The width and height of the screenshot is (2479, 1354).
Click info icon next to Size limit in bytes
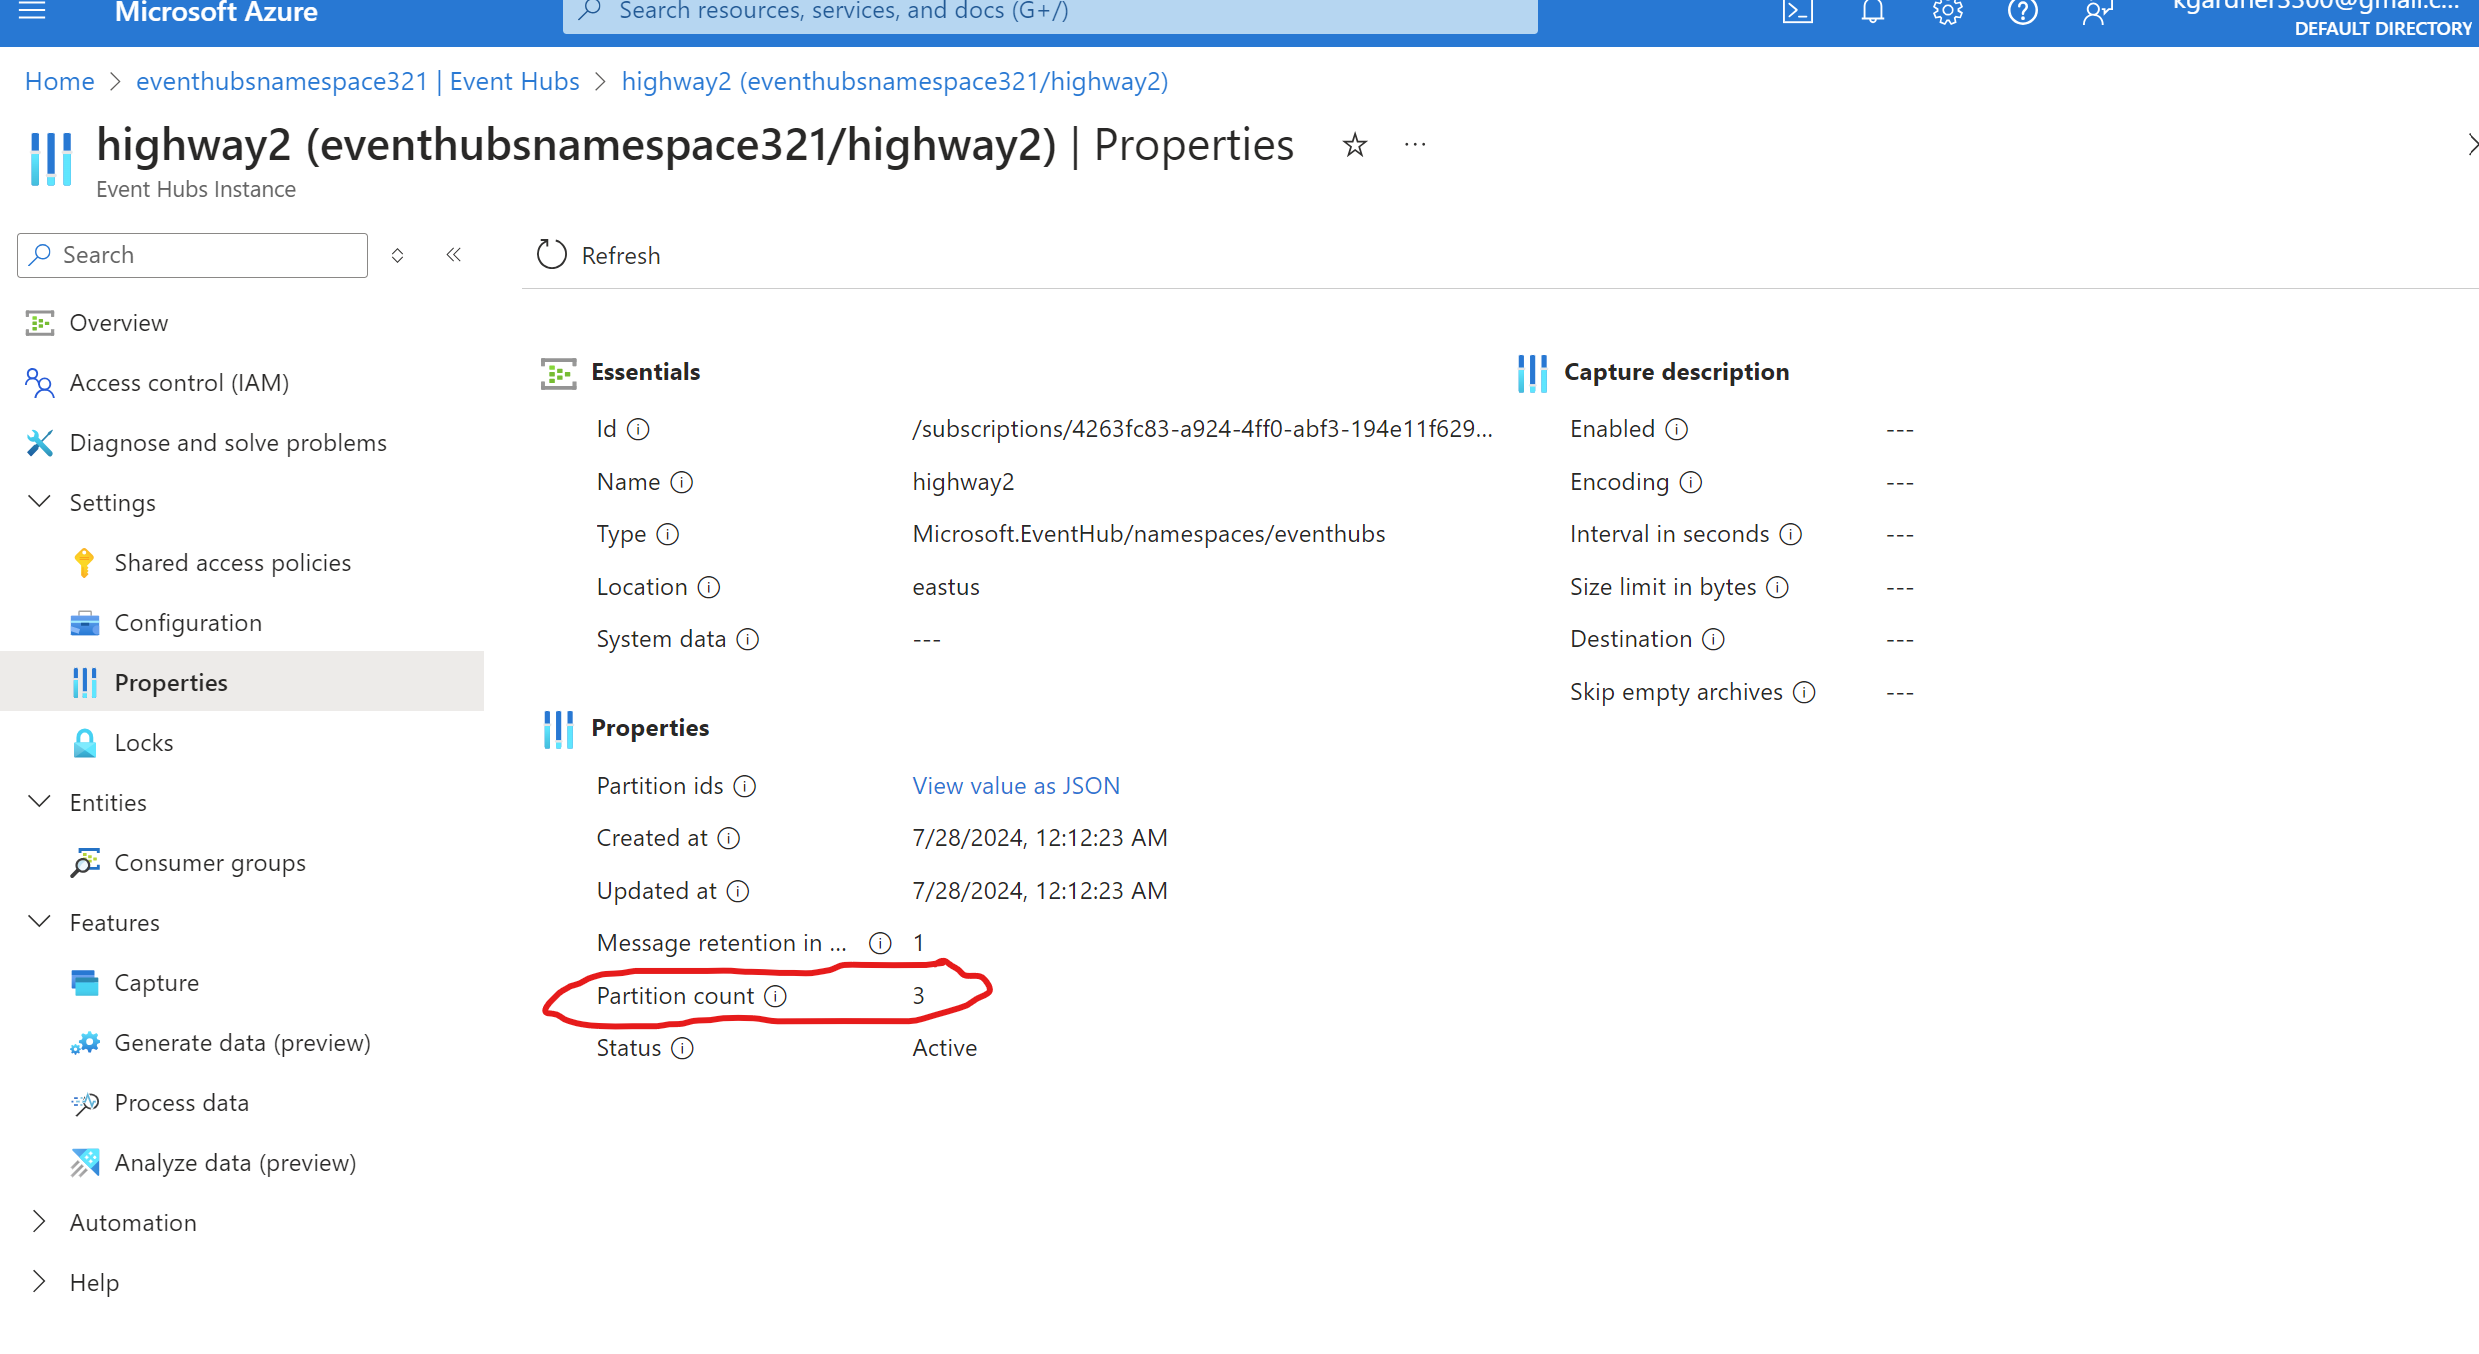coord(1777,587)
